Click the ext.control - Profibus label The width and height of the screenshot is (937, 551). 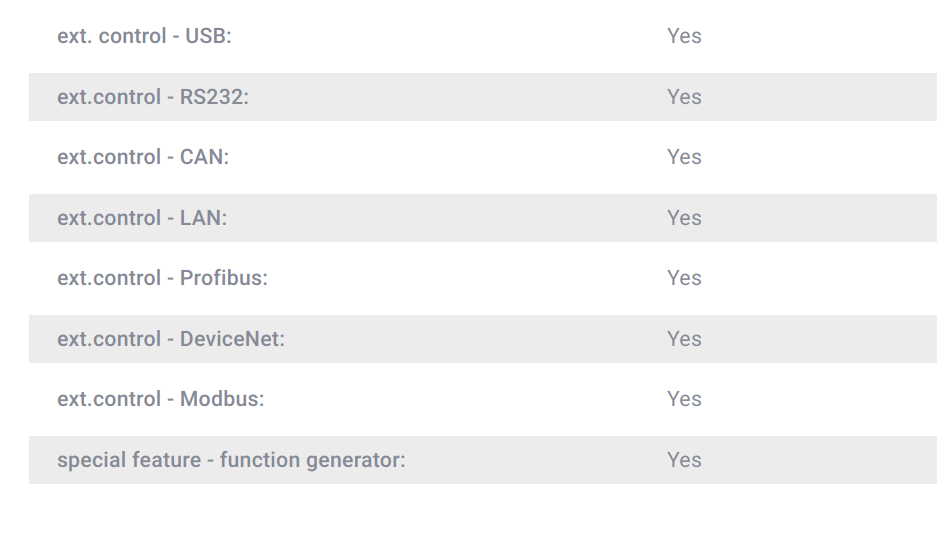163,278
